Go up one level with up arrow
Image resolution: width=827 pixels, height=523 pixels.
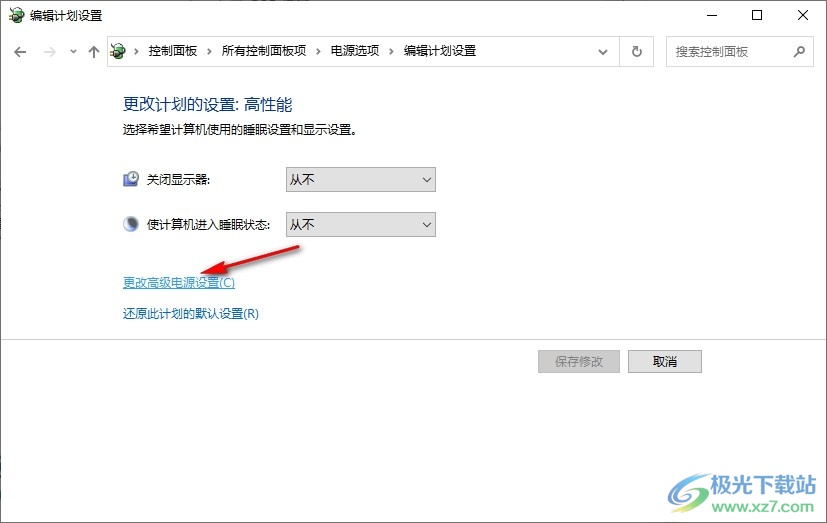[x=93, y=52]
